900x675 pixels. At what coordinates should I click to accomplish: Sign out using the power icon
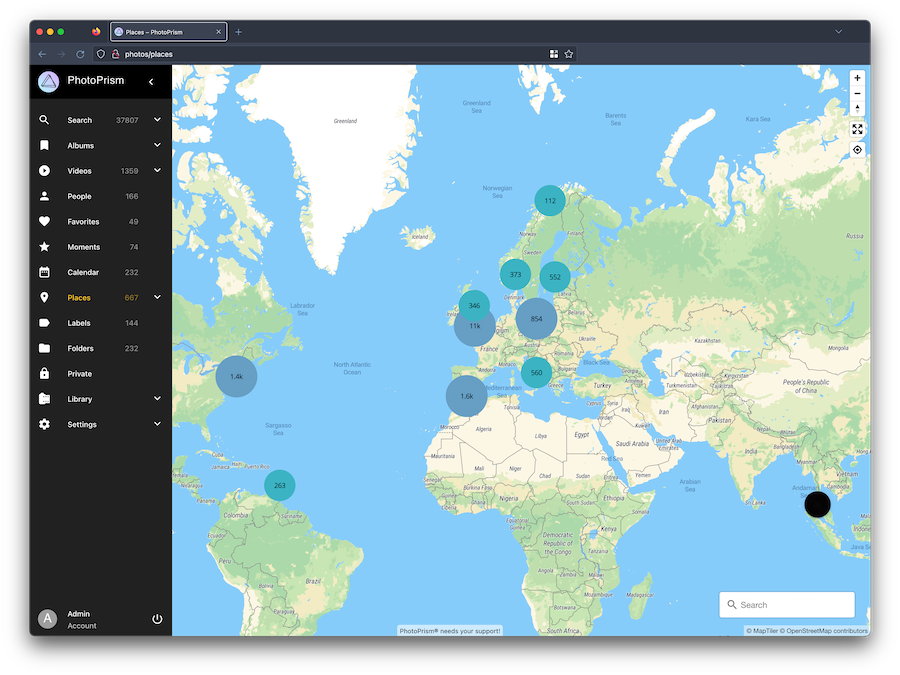click(x=157, y=618)
